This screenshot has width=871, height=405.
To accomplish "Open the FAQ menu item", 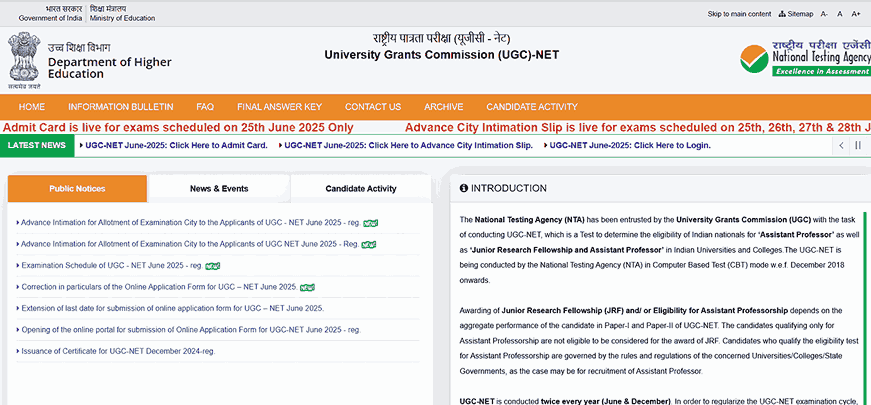I will coord(205,107).
